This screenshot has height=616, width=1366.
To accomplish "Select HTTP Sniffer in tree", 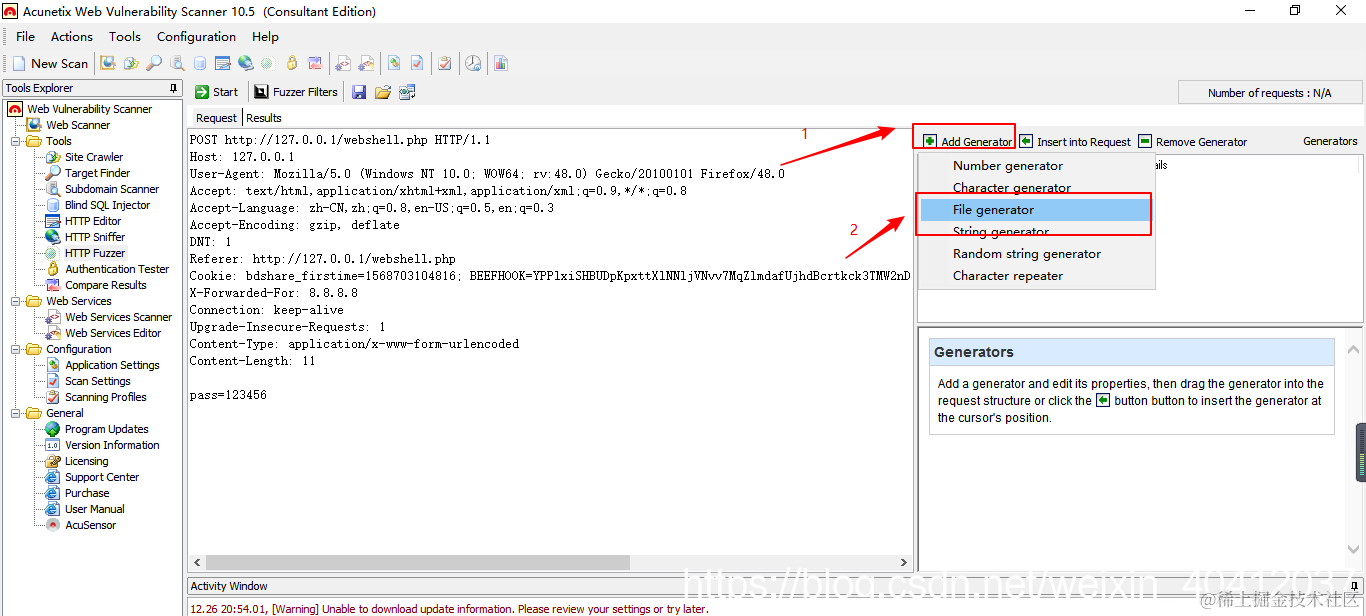I will coord(95,237).
